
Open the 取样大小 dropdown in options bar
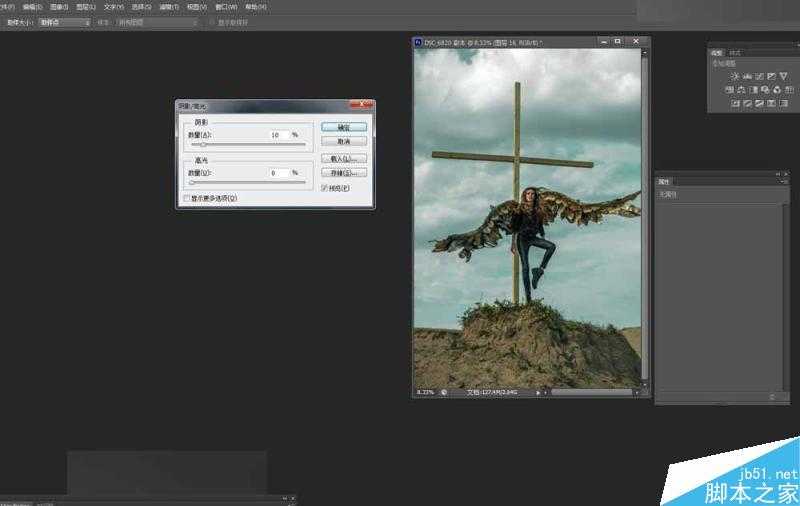(x=65, y=21)
